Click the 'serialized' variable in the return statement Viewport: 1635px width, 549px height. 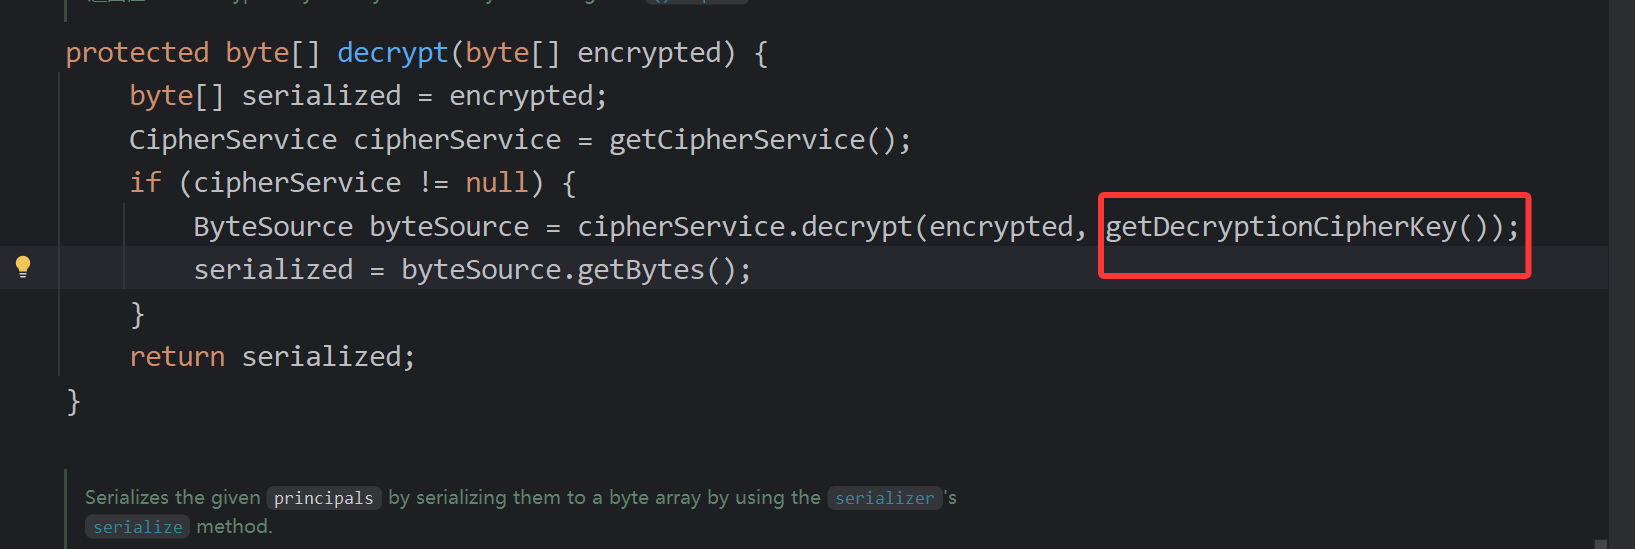pos(321,357)
